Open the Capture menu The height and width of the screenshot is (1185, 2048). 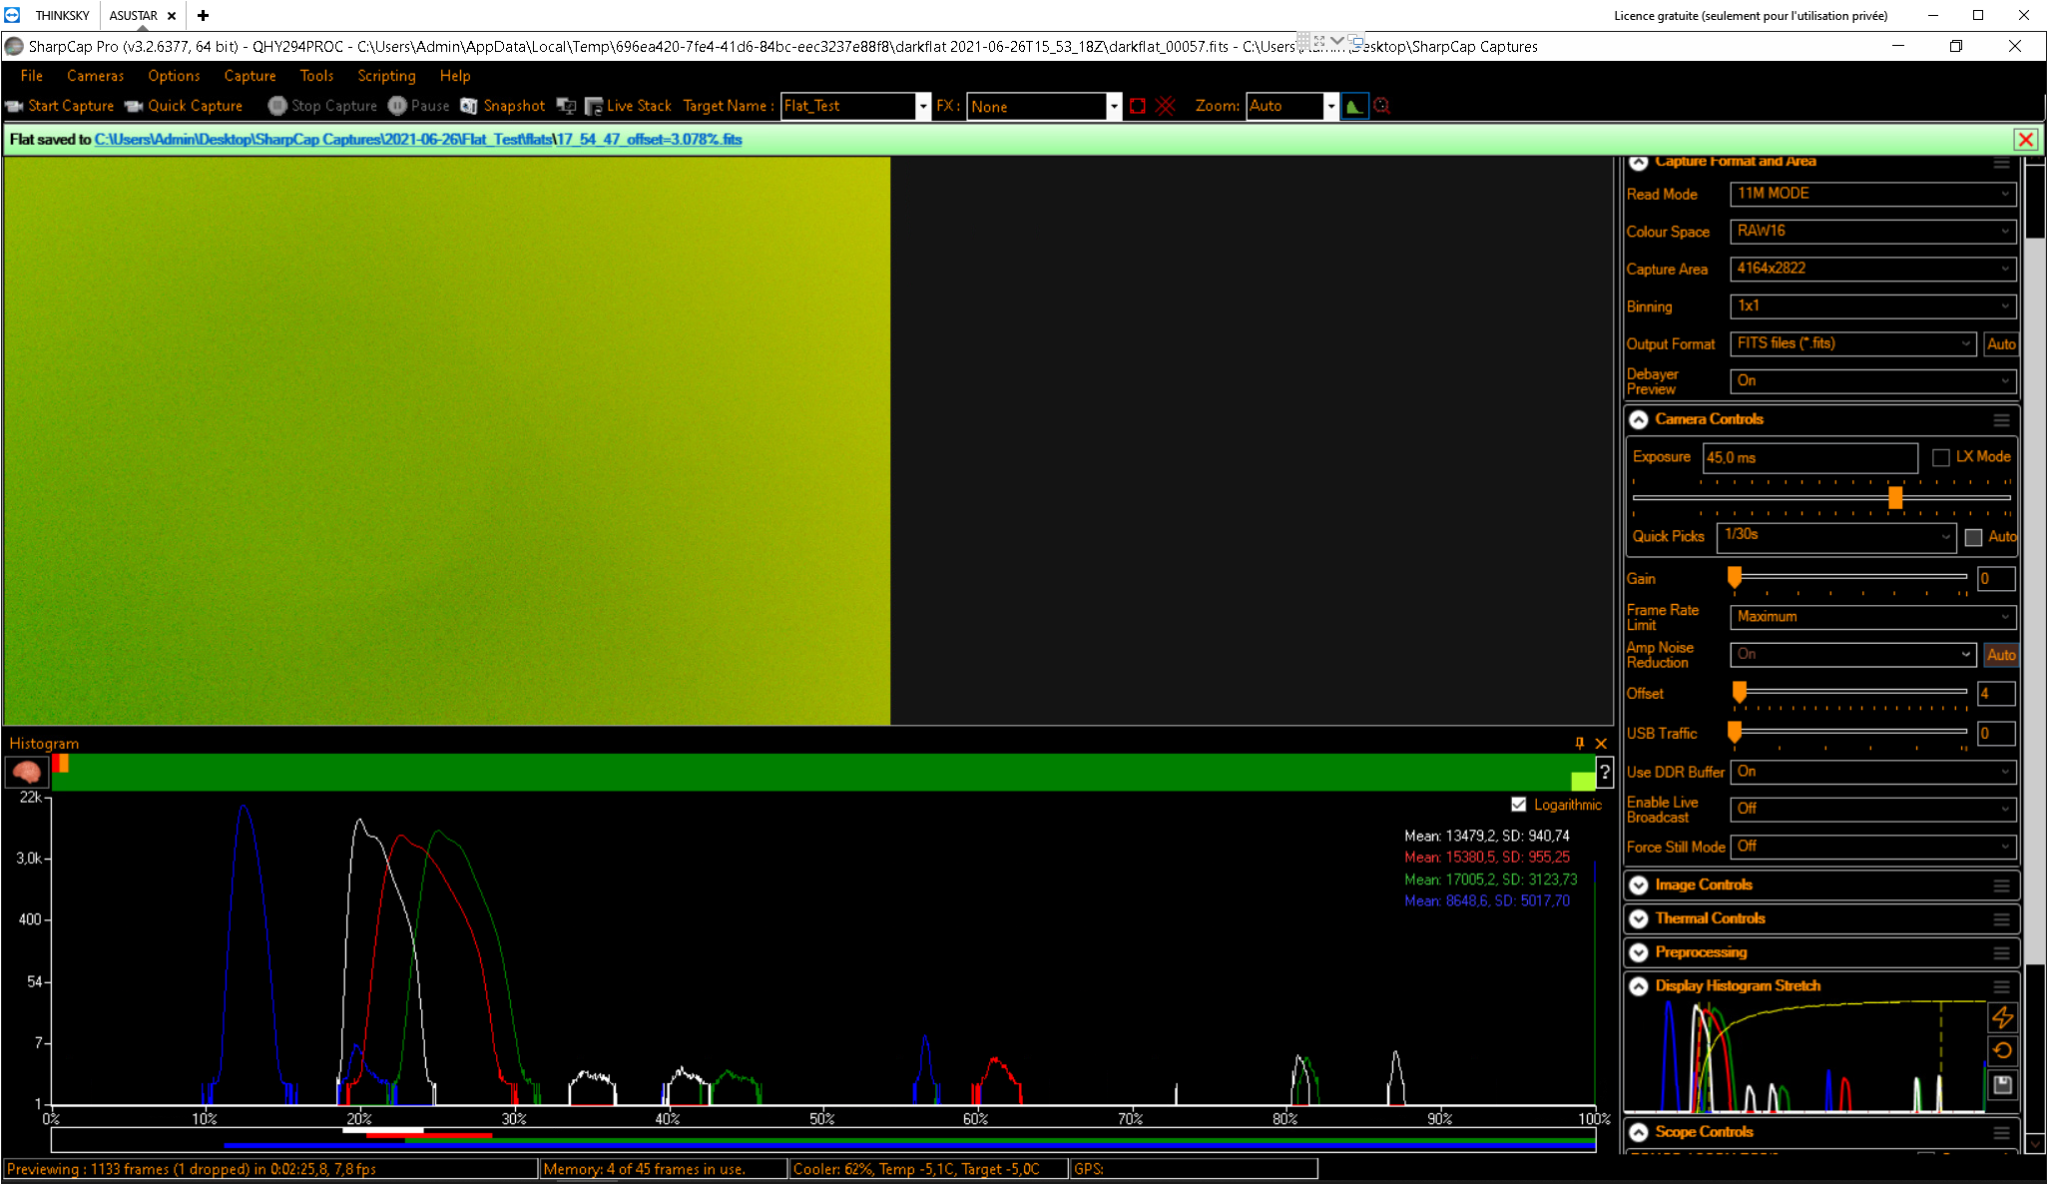click(x=250, y=76)
